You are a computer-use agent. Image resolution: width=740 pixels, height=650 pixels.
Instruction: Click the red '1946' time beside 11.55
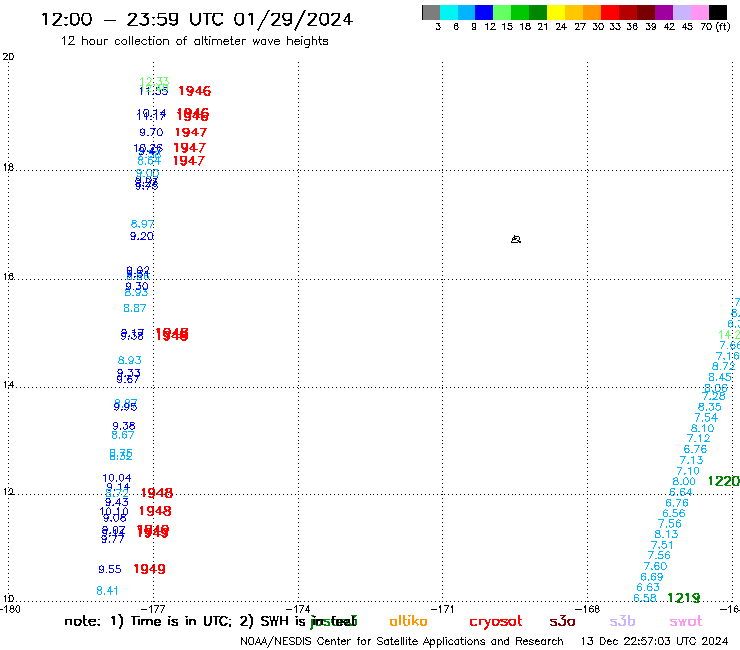(x=194, y=91)
